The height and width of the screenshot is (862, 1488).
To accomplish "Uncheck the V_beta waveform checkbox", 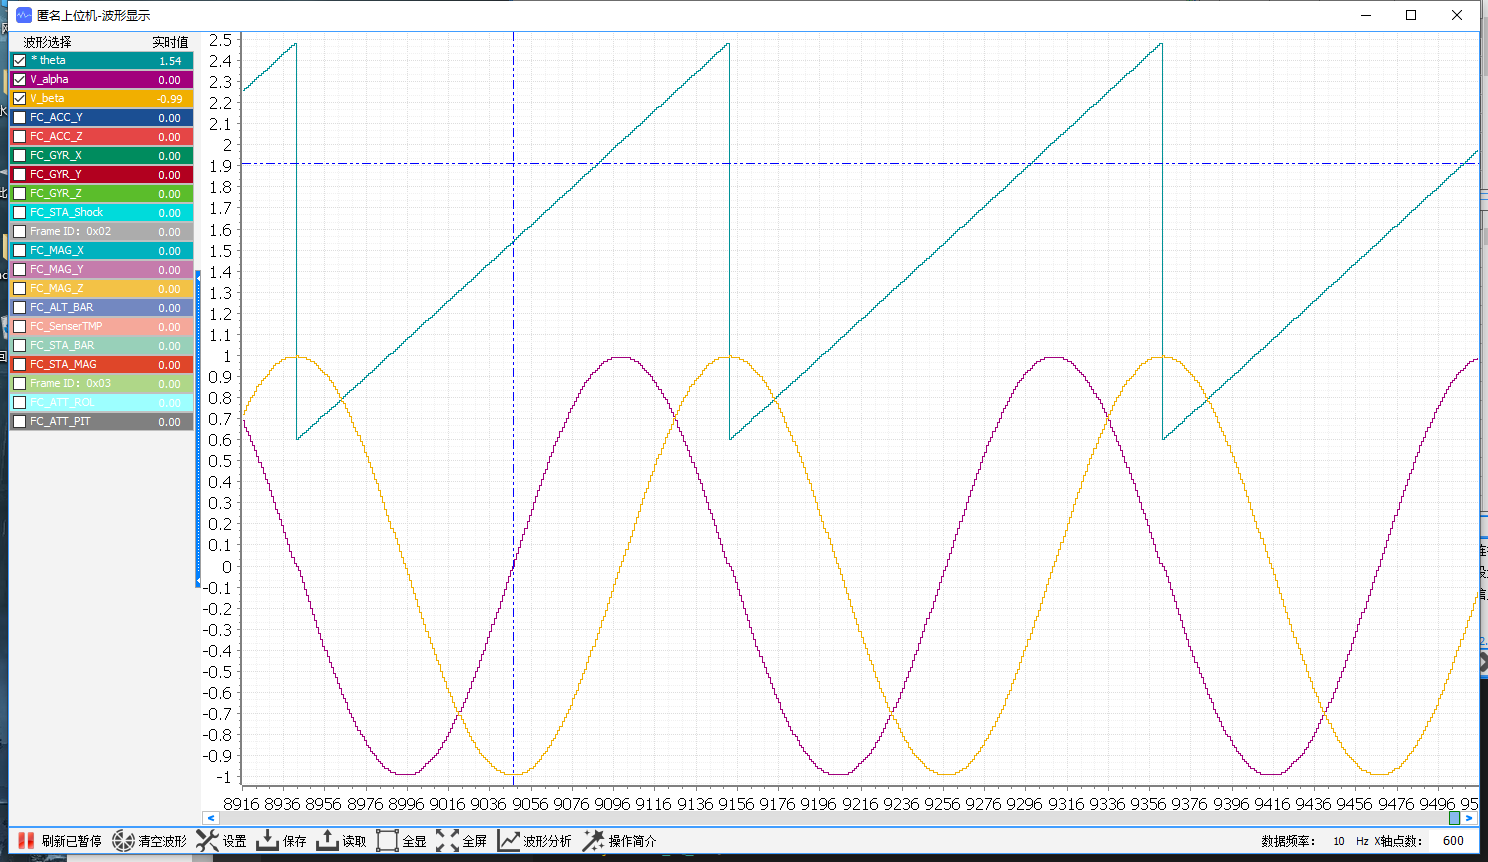I will pyautogui.click(x=19, y=98).
